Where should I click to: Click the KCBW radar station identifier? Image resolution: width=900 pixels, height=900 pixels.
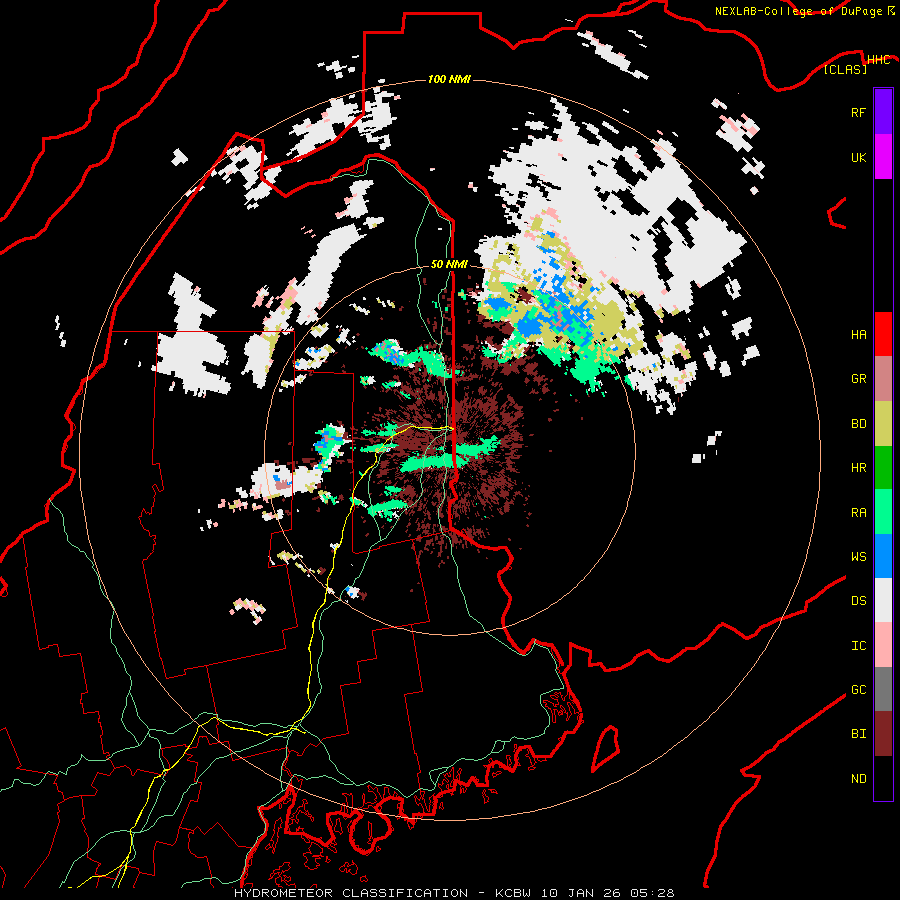(513, 893)
